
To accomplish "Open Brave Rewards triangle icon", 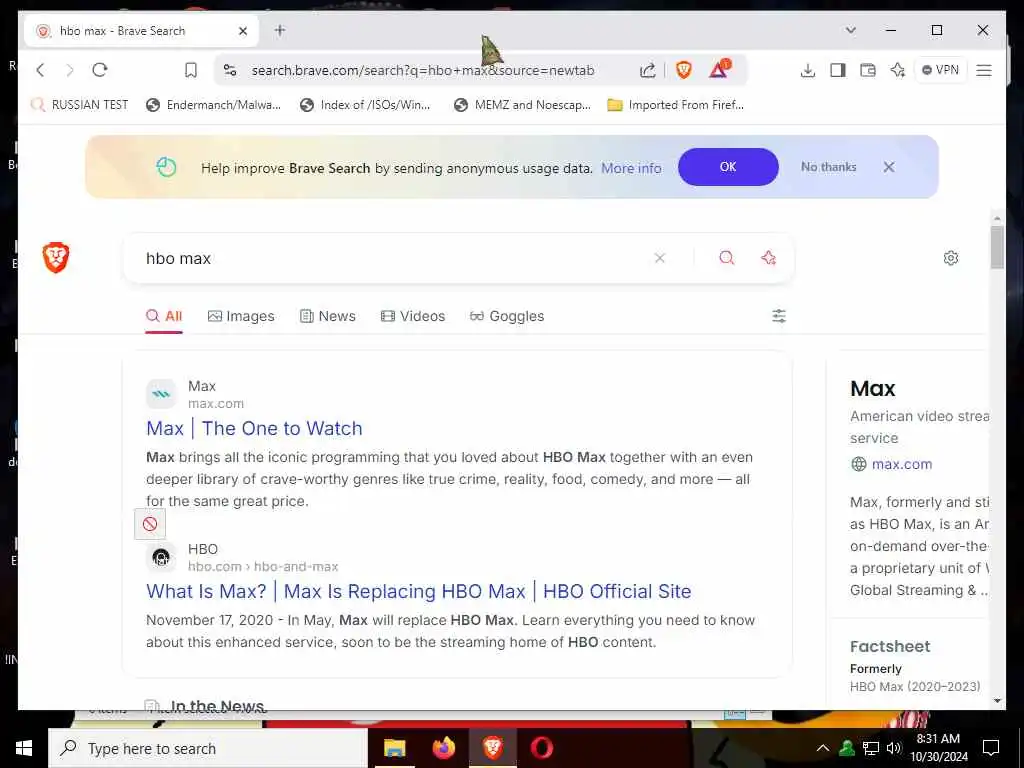I will click(x=719, y=69).
